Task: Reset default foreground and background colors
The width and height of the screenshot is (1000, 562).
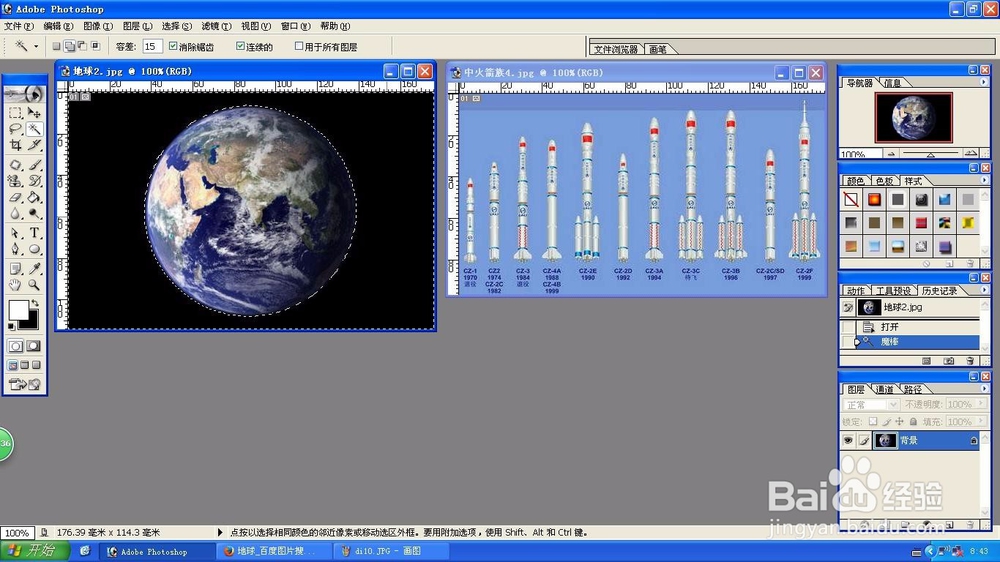Action: click(11, 327)
